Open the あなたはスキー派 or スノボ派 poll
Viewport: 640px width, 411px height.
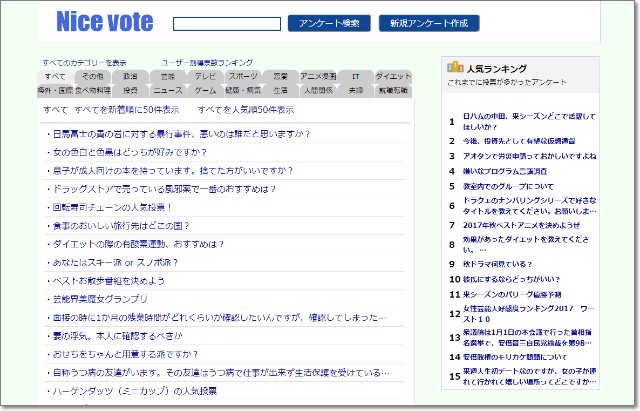(x=115, y=262)
